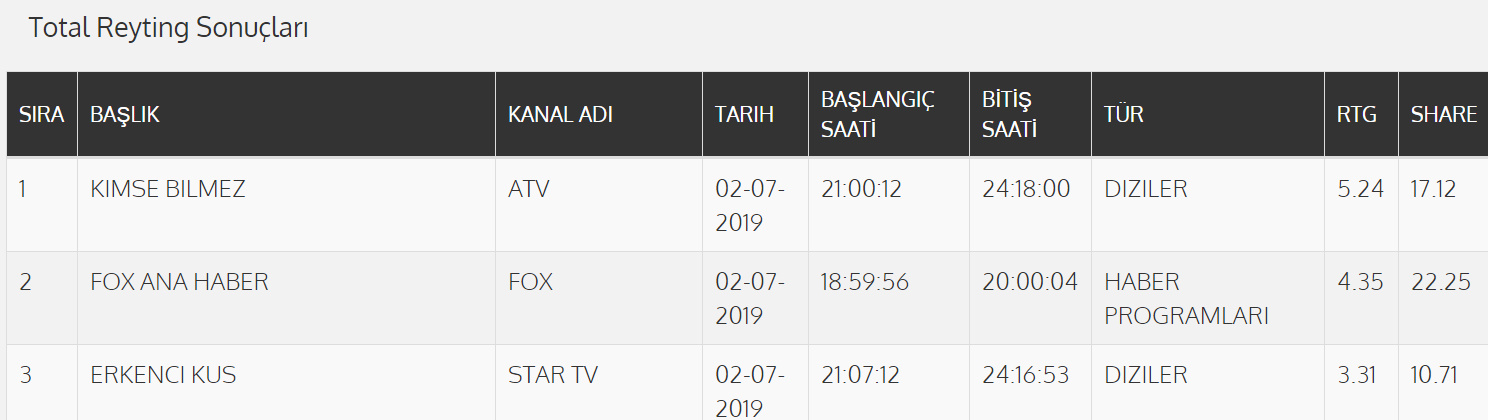Click the SHARE column header
The height and width of the screenshot is (420, 1488).
[x=1443, y=115]
